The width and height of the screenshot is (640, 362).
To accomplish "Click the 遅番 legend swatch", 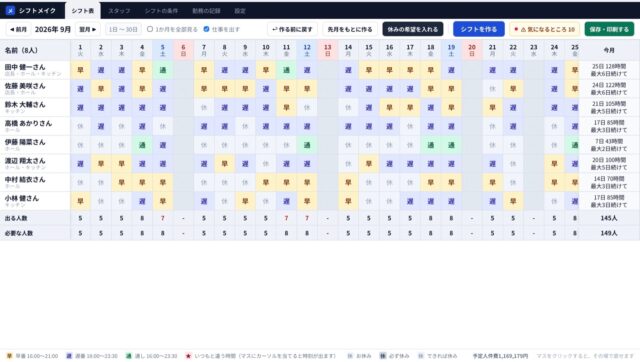I will click(x=69, y=356).
